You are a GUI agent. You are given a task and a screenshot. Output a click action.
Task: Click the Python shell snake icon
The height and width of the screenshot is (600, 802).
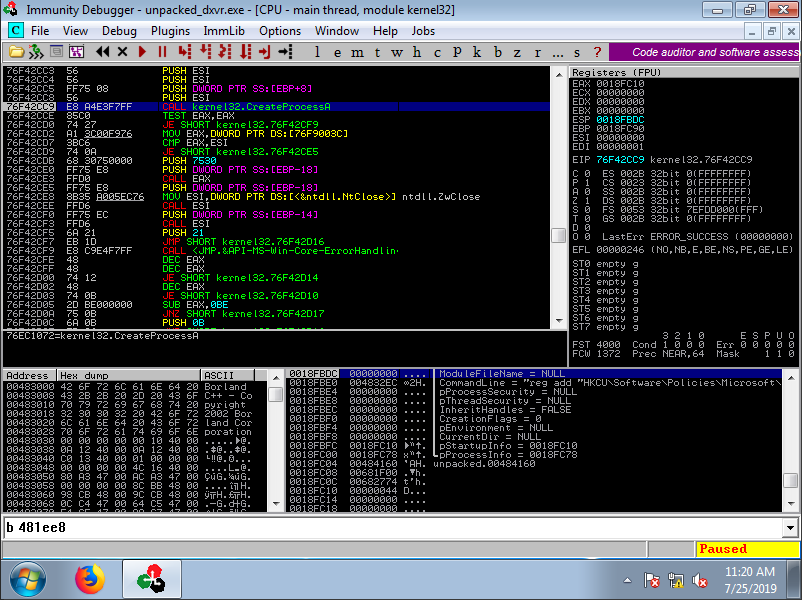[36, 52]
